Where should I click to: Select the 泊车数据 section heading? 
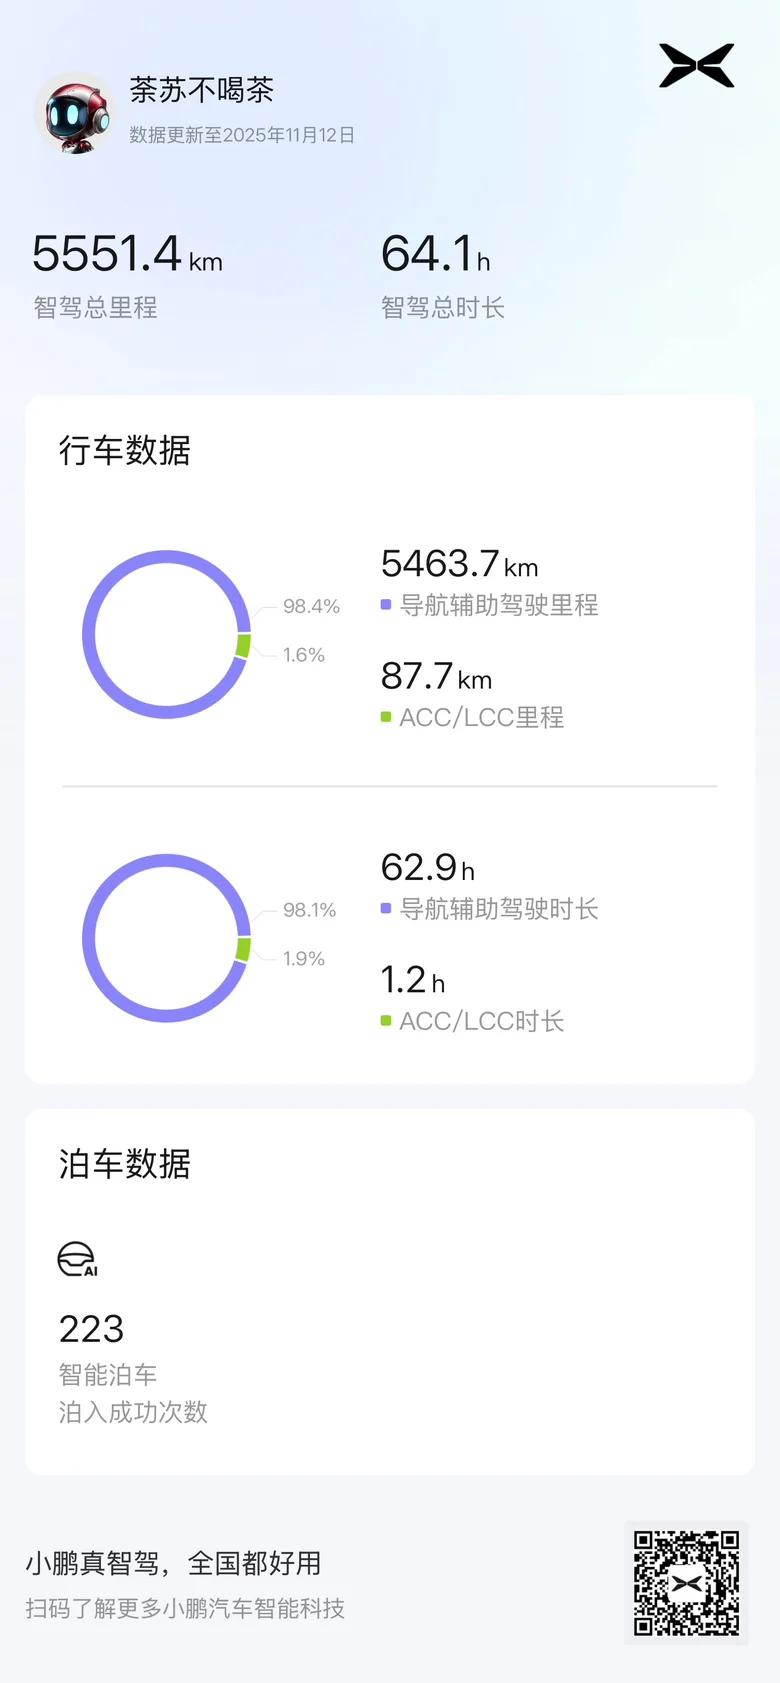[x=124, y=1164]
